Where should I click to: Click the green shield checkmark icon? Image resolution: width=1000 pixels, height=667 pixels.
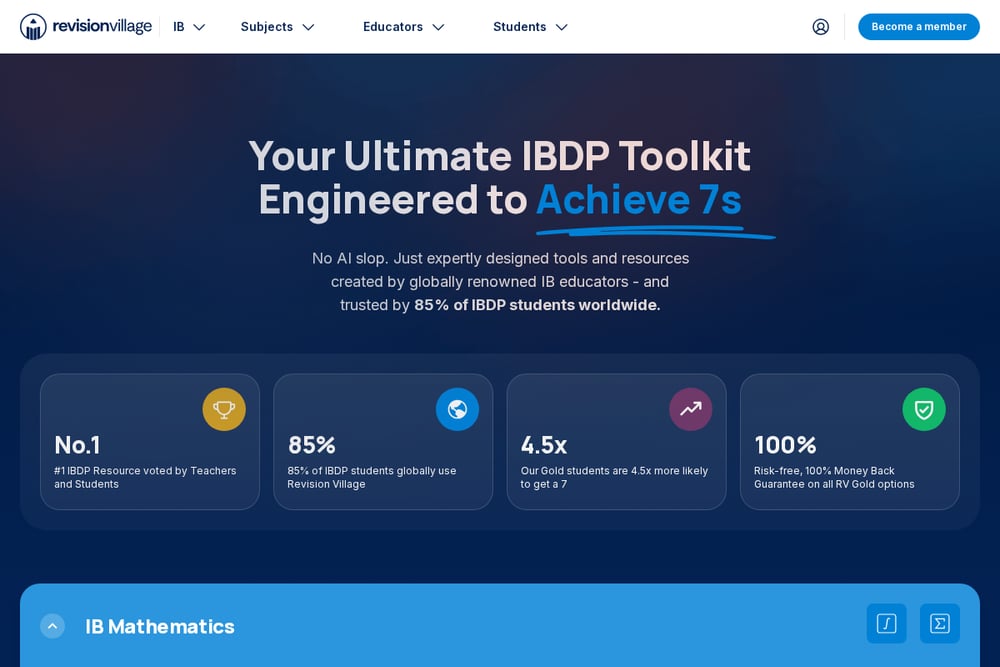click(x=924, y=409)
